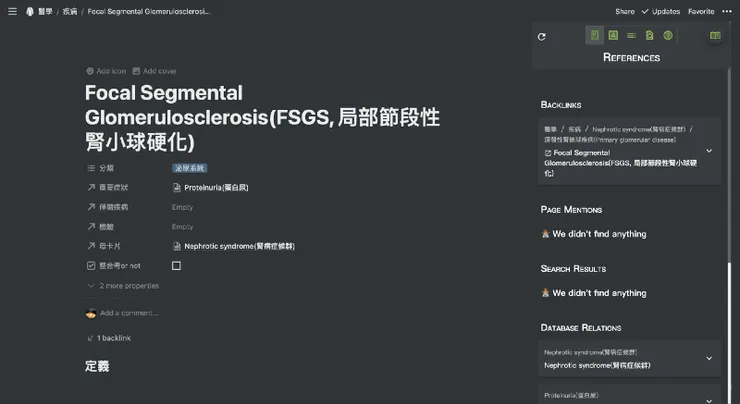
Task: Click the Page Mentions section heading
Action: pos(572,210)
